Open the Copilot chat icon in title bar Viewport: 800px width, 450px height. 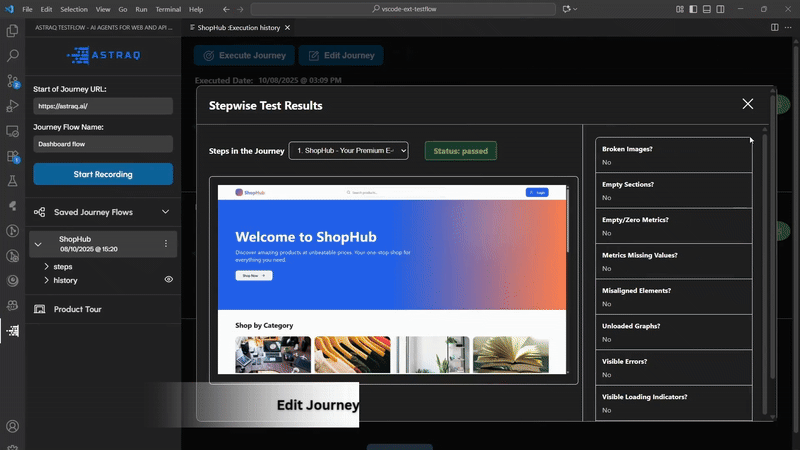click(566, 9)
